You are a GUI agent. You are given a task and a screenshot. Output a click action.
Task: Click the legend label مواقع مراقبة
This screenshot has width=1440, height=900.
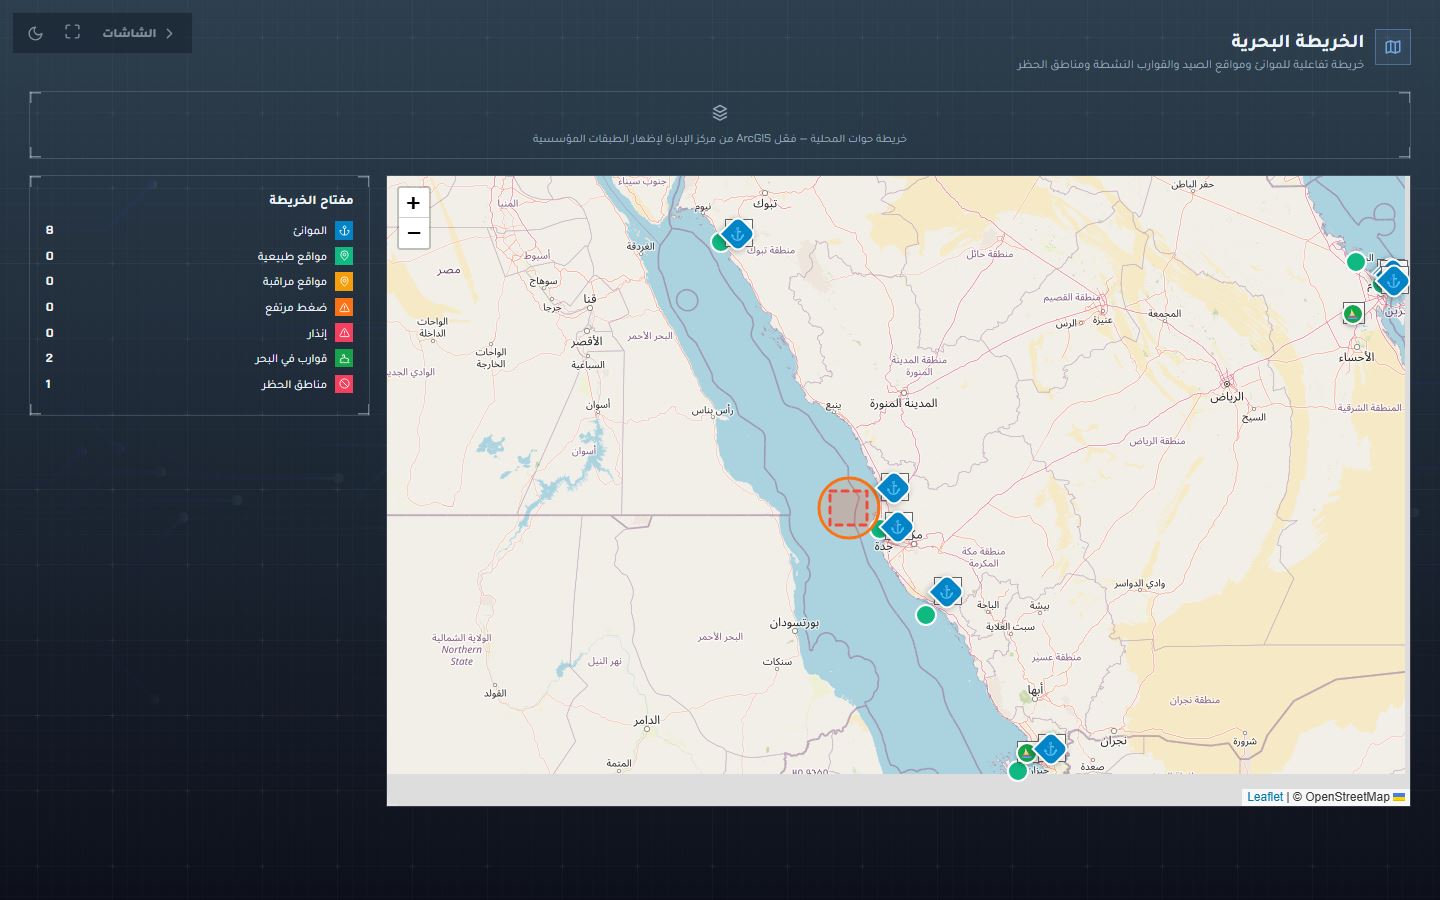point(295,282)
